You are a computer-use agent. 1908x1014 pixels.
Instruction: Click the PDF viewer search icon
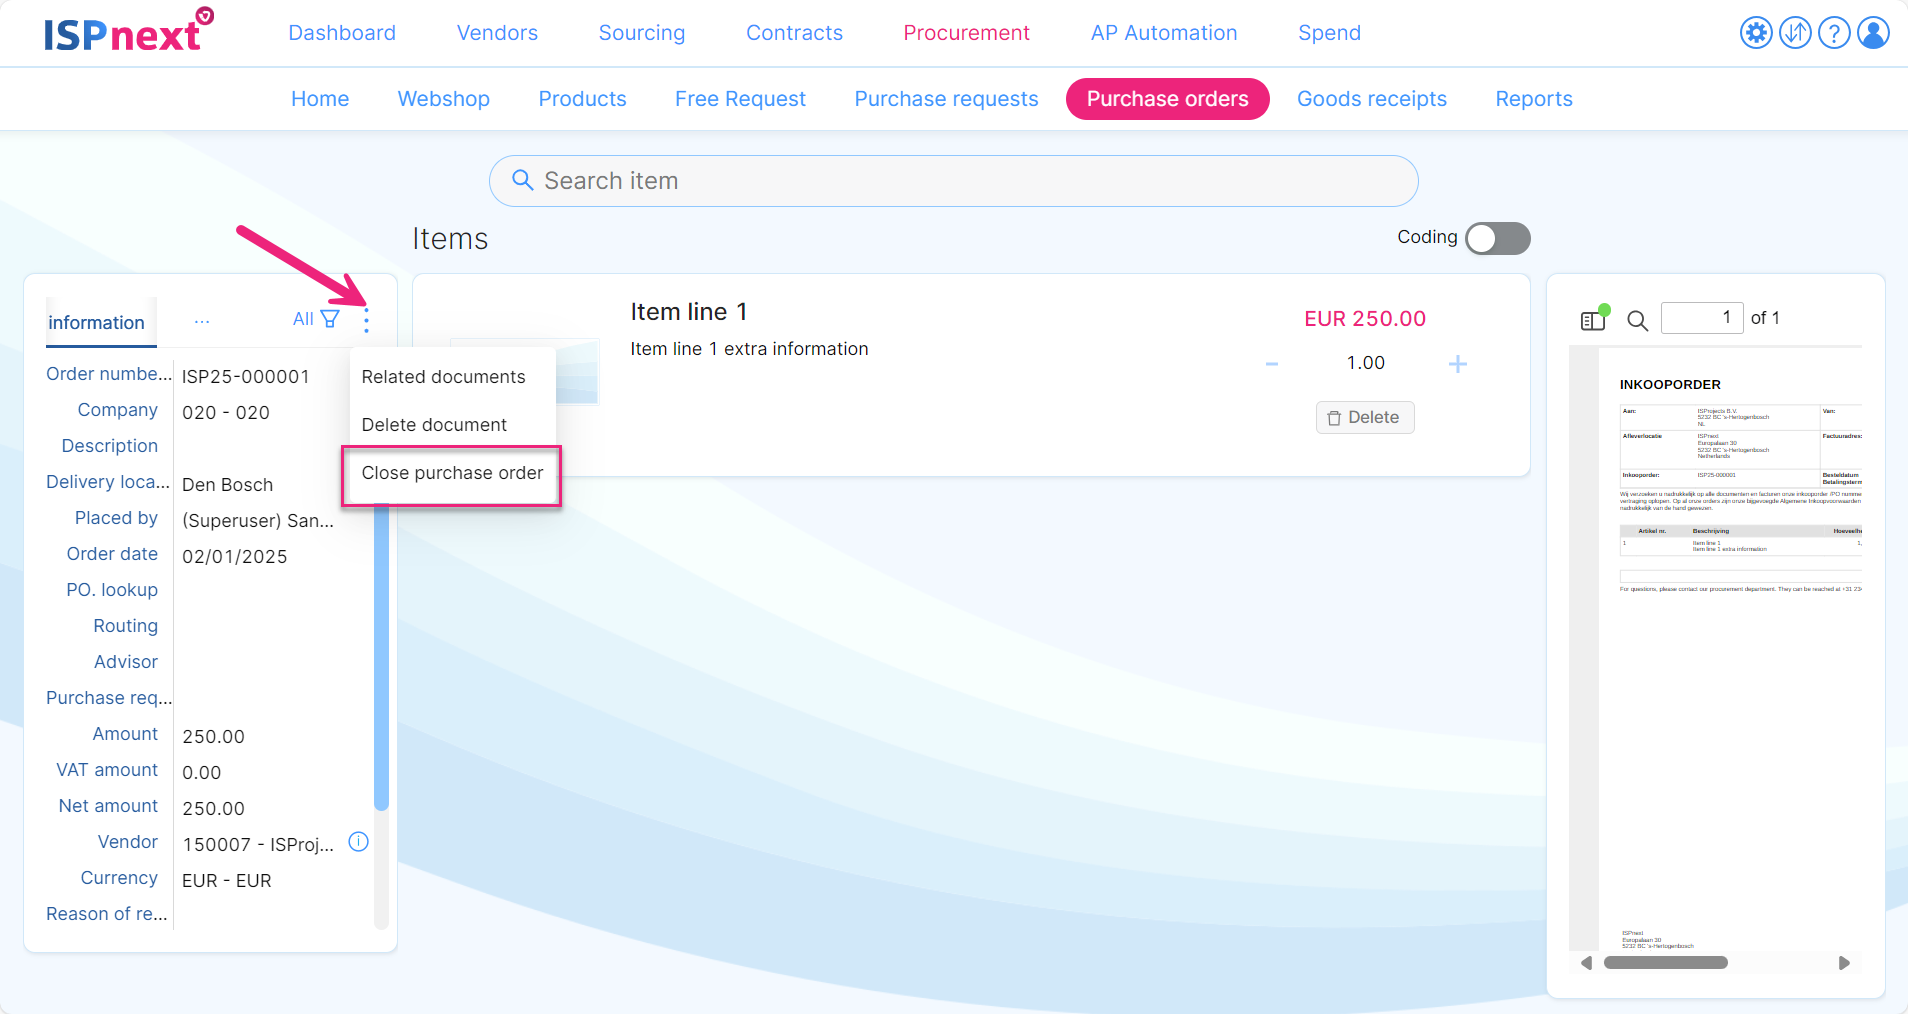pyautogui.click(x=1637, y=320)
